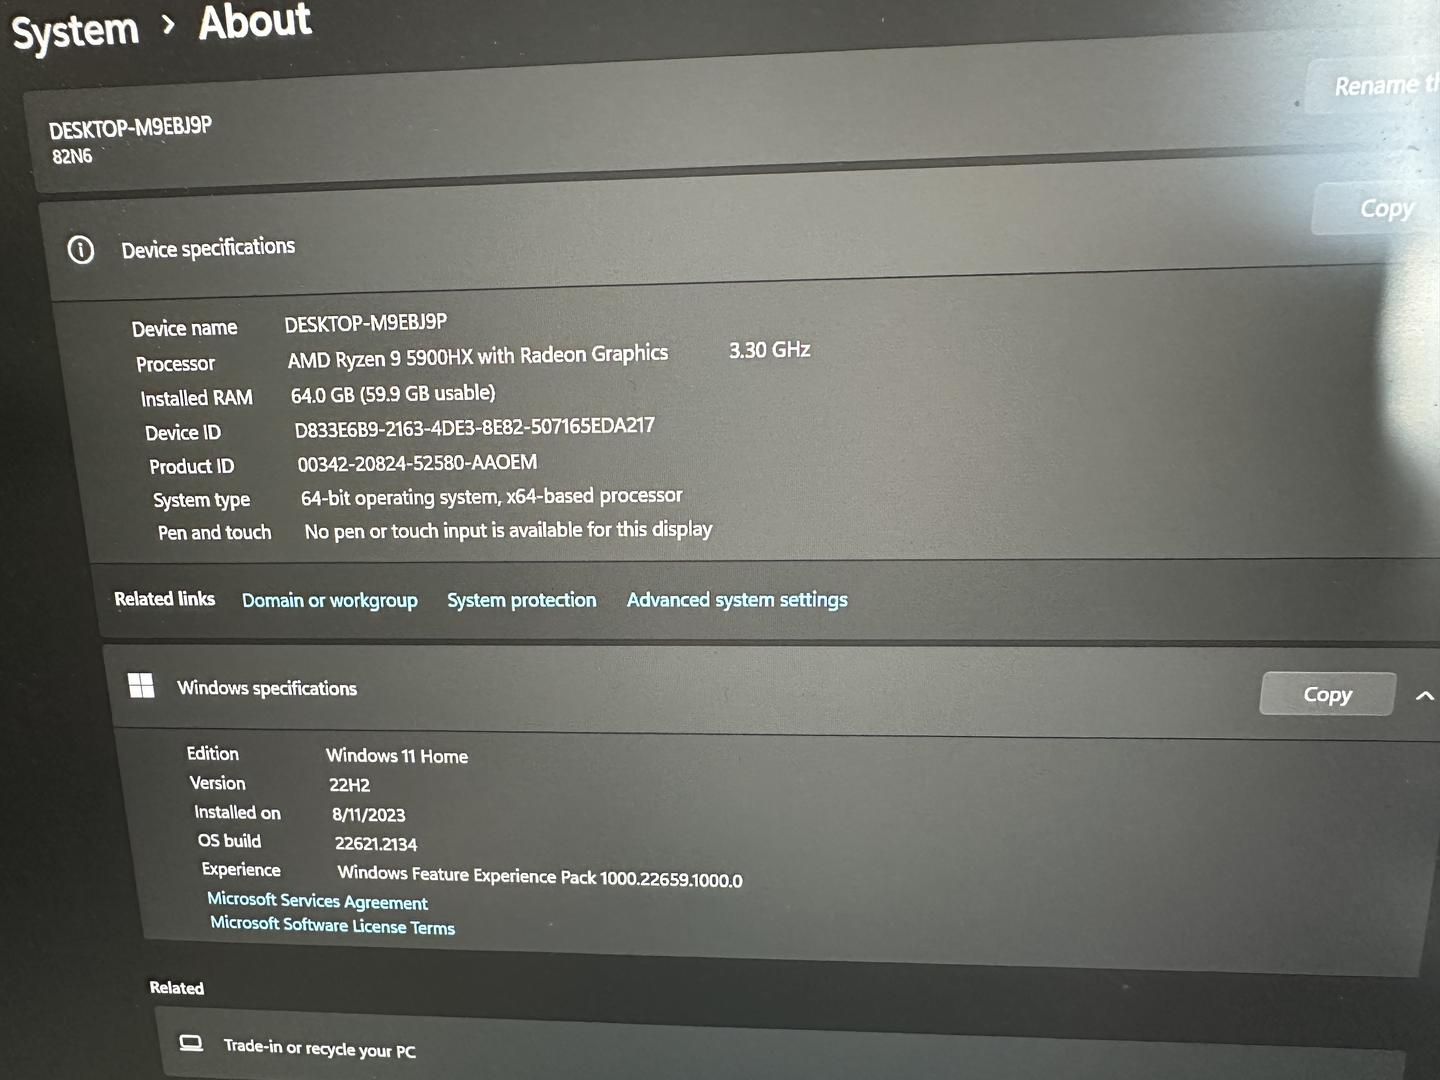Click the Installed RAM label
The image size is (1440, 1080).
(x=197, y=398)
